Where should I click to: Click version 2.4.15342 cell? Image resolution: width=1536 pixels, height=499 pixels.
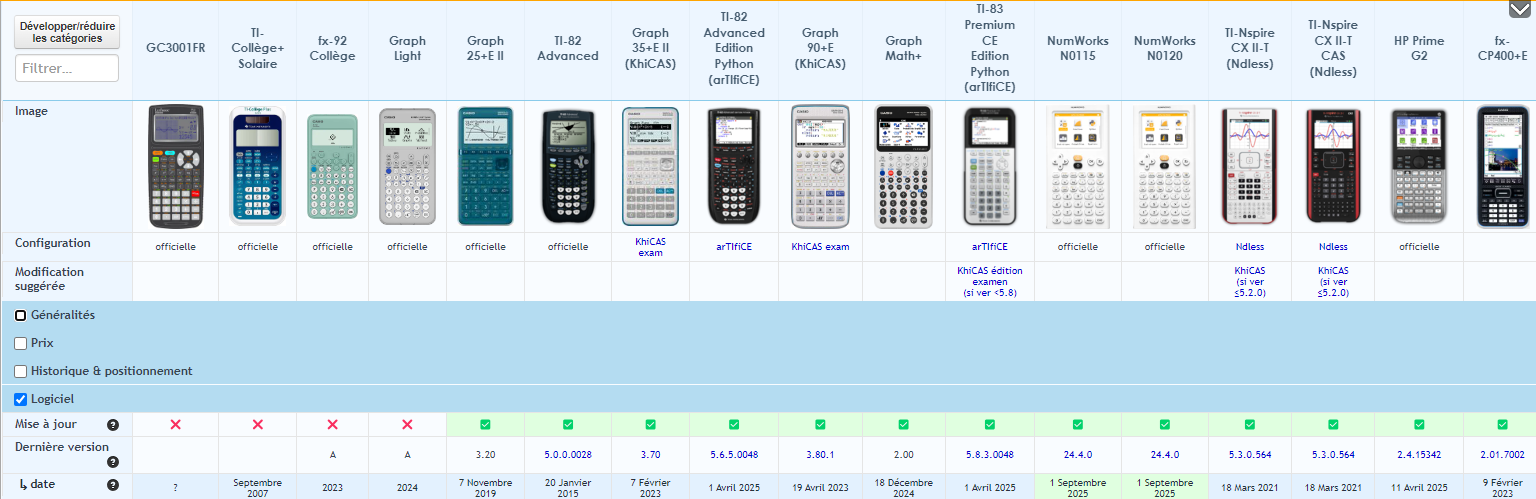1419,455
